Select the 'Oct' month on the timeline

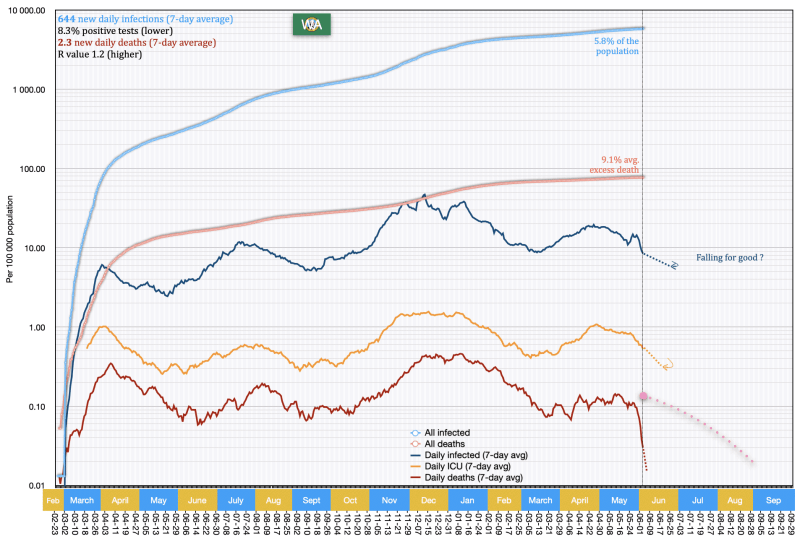[x=349, y=498]
